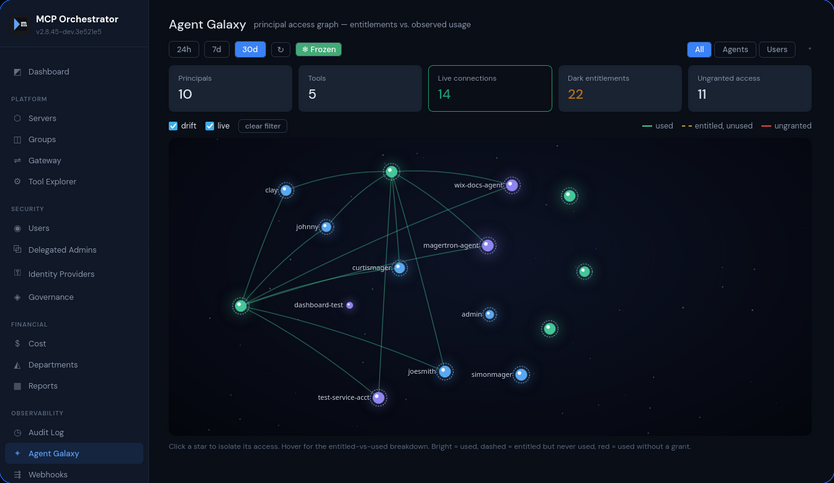The height and width of the screenshot is (483, 834).
Task: Click the green tool node right of wix-docs-agent
Action: [x=570, y=196]
